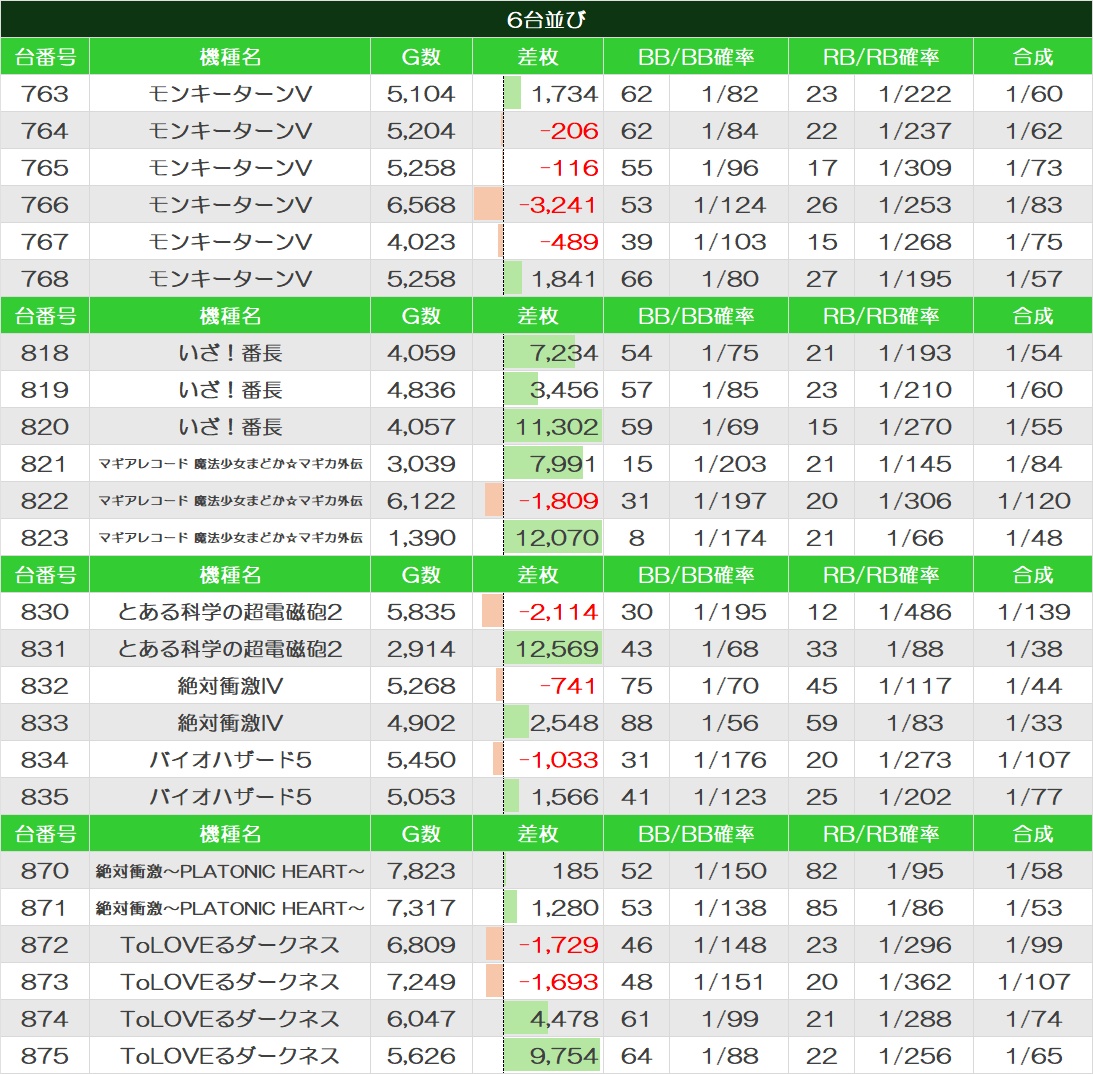Click the first 合成 column header

click(1033, 56)
